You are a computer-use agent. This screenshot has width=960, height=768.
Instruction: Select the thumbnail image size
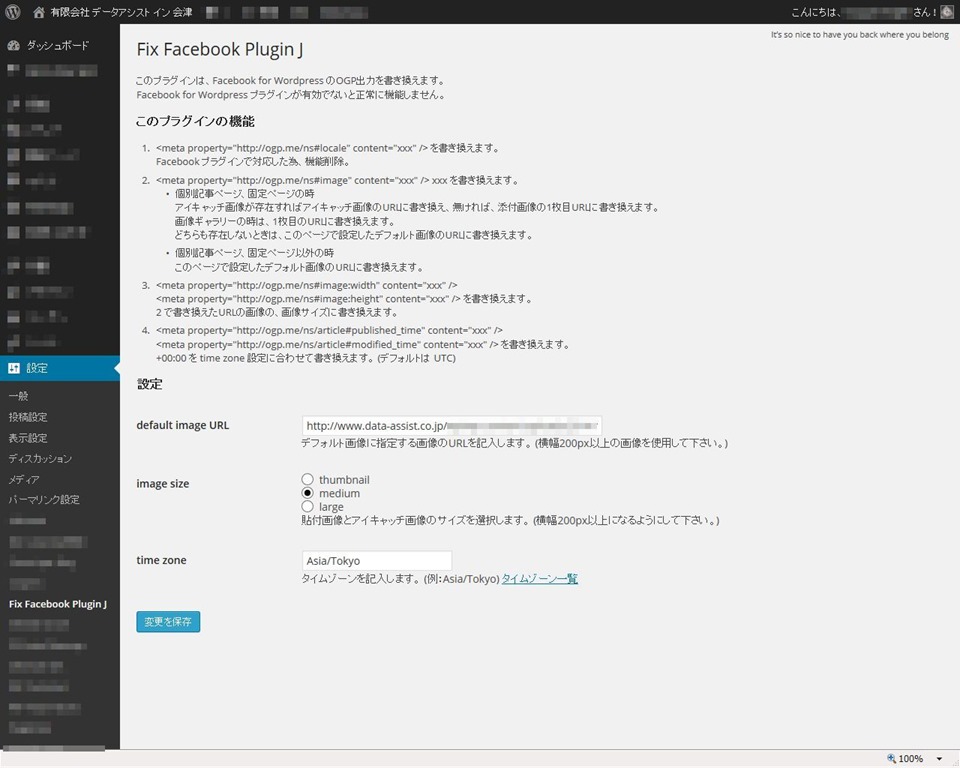307,479
